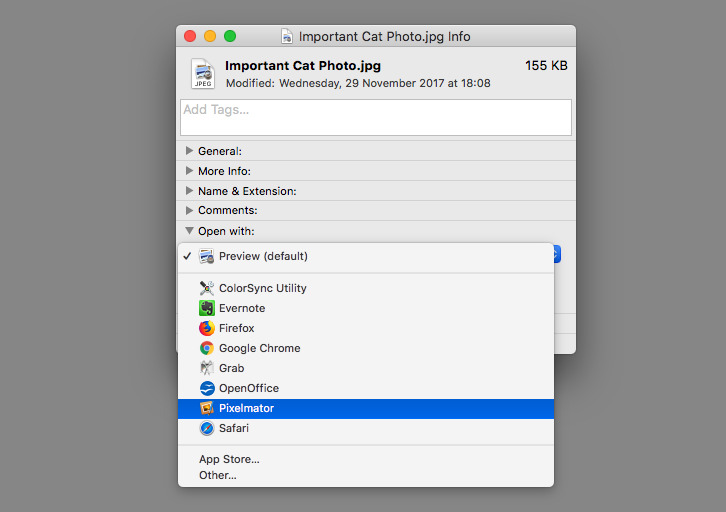This screenshot has height=512, width=726.
Task: Click the OpenOffice icon
Action: pyautogui.click(x=207, y=388)
